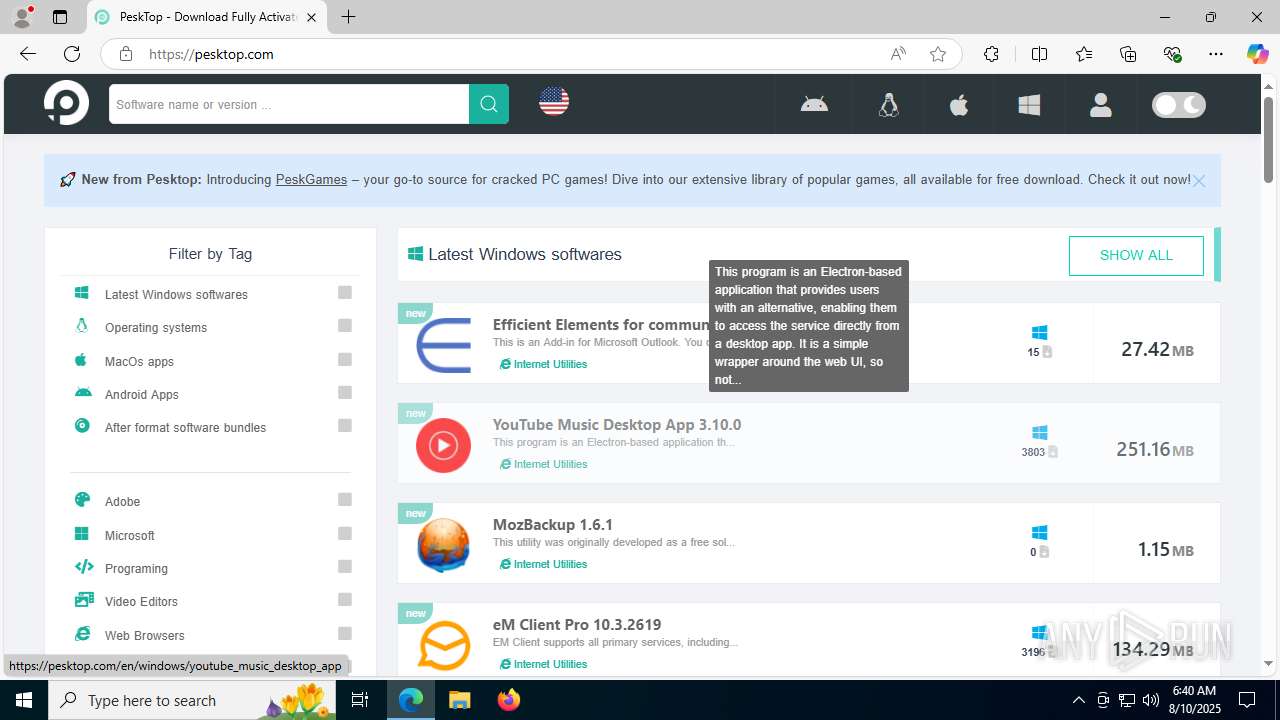Go back to the previous page
This screenshot has width=1280, height=720.
pyautogui.click(x=28, y=54)
